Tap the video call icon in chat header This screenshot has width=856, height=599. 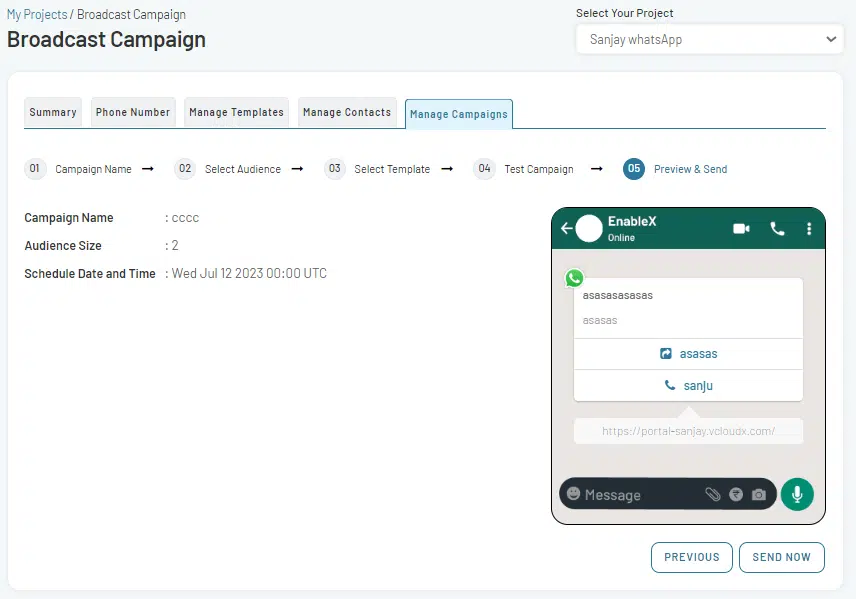click(x=741, y=228)
